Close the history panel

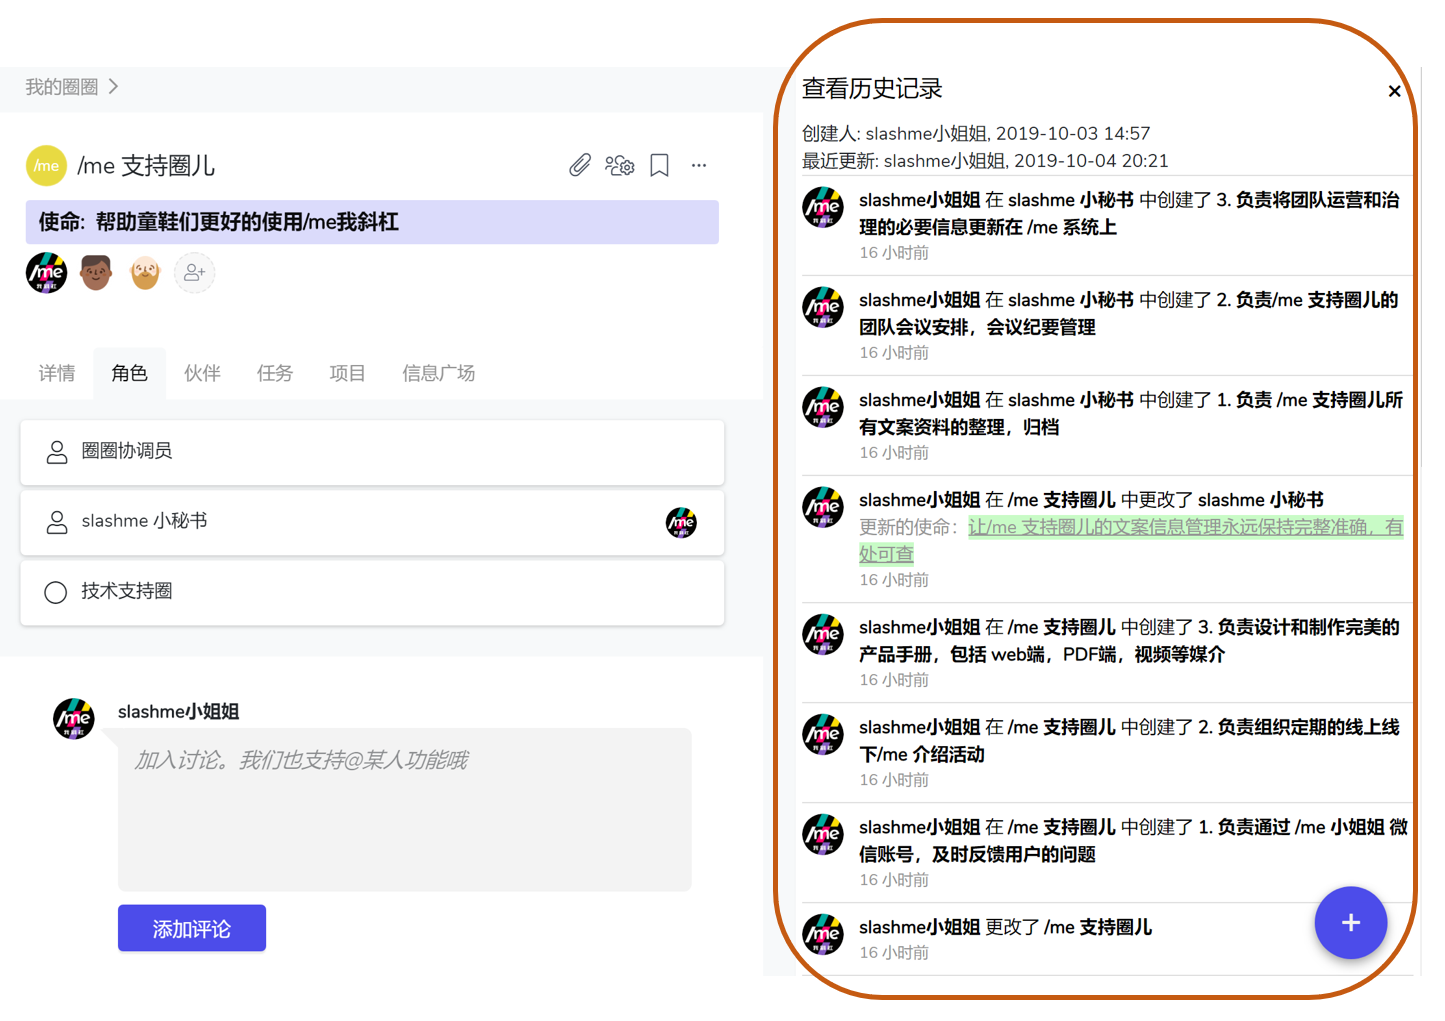(x=1394, y=91)
